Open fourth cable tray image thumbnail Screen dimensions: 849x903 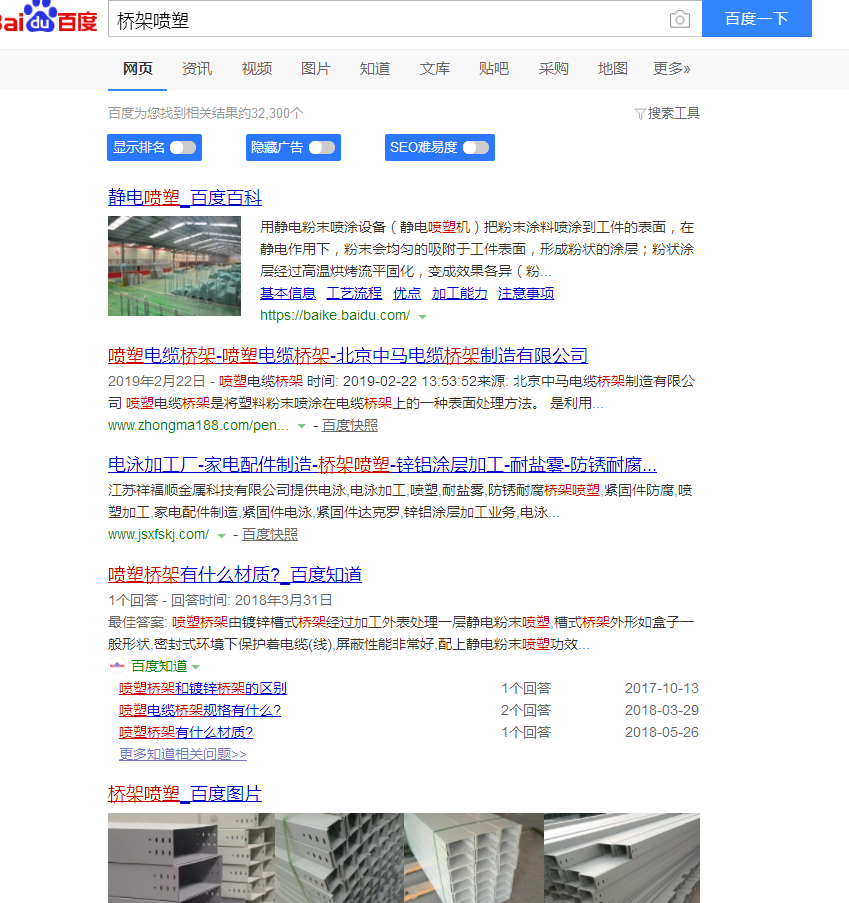[x=622, y=858]
